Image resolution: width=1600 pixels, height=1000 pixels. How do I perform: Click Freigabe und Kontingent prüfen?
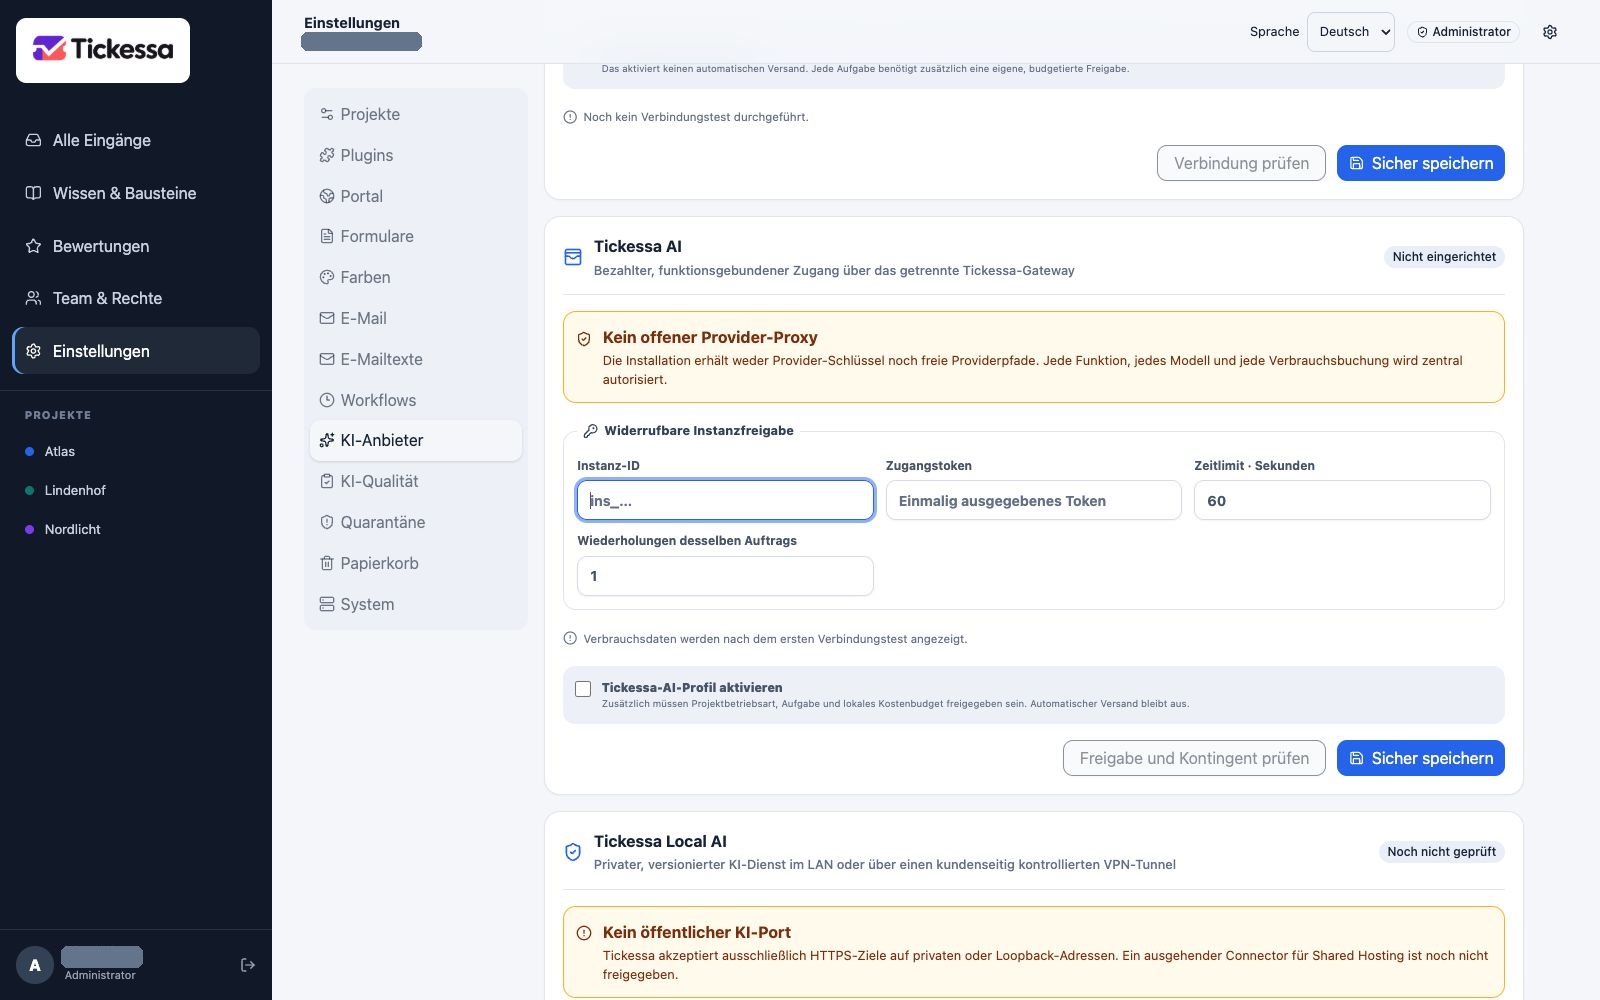pyautogui.click(x=1194, y=758)
